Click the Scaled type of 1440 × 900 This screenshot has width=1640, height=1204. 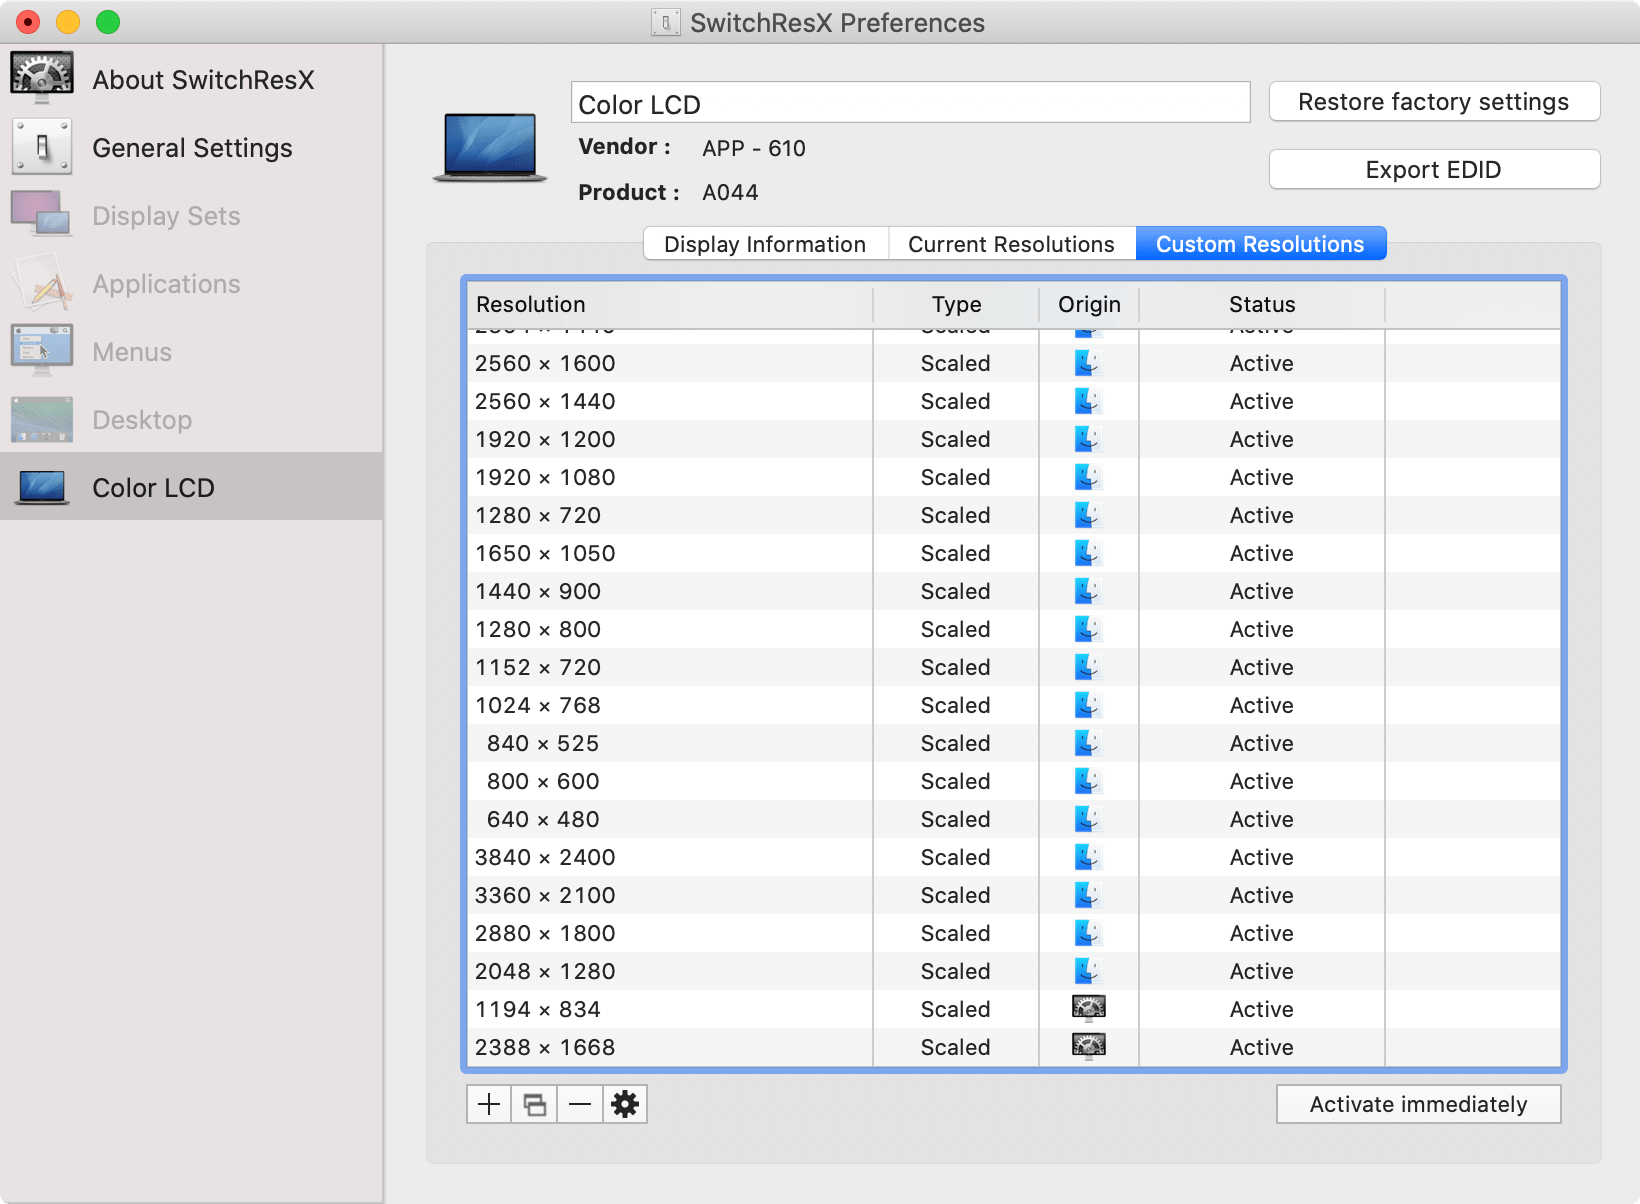click(x=956, y=591)
